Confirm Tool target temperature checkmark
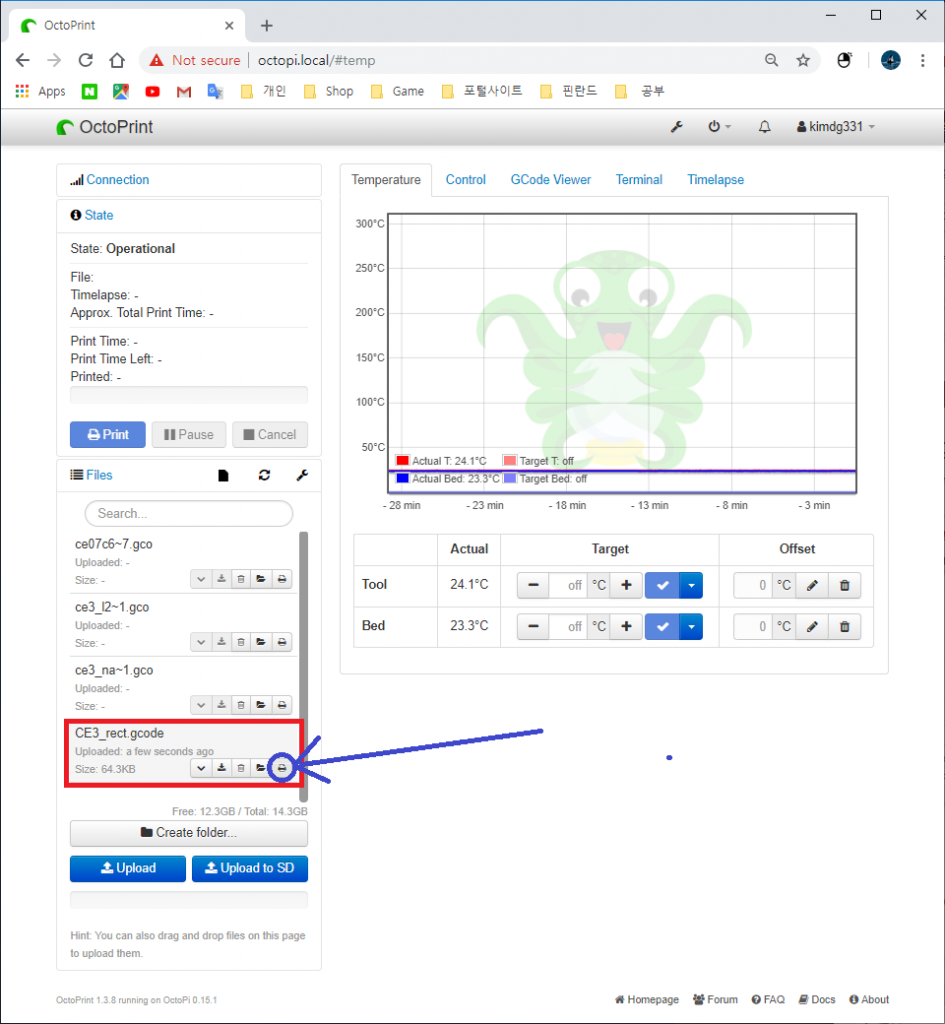 coord(662,585)
